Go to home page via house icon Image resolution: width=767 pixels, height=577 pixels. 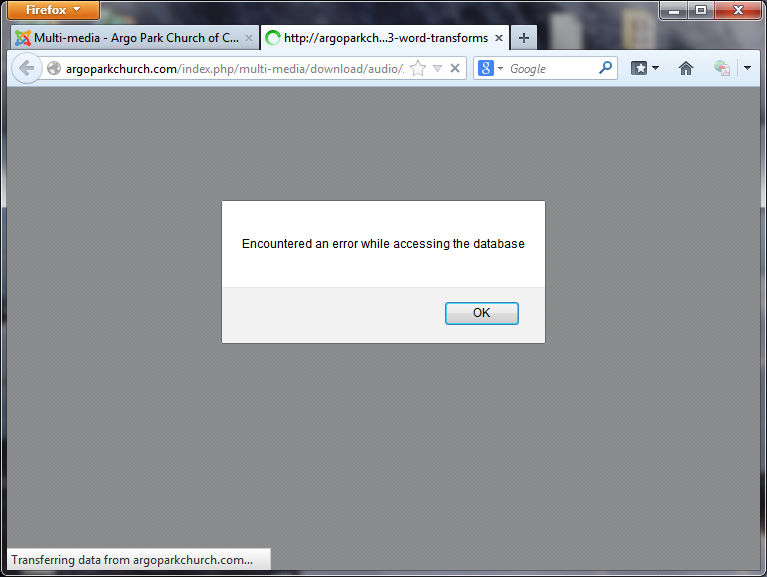click(x=686, y=68)
